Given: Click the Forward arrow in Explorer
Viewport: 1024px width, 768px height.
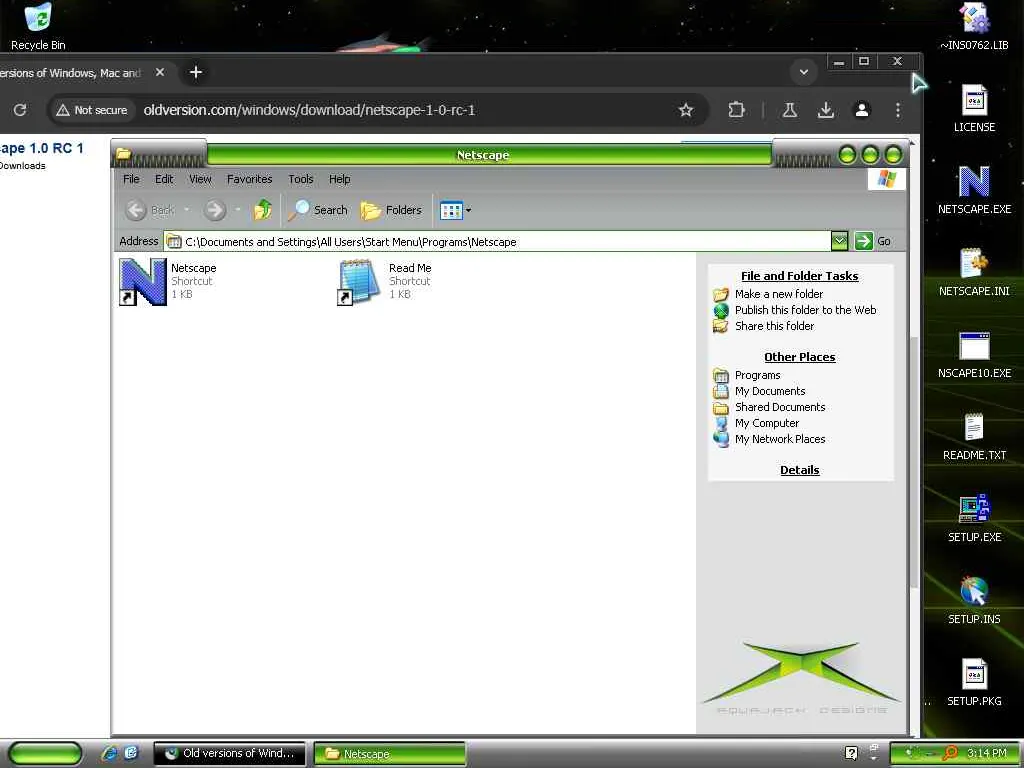Looking at the screenshot, I should [215, 210].
